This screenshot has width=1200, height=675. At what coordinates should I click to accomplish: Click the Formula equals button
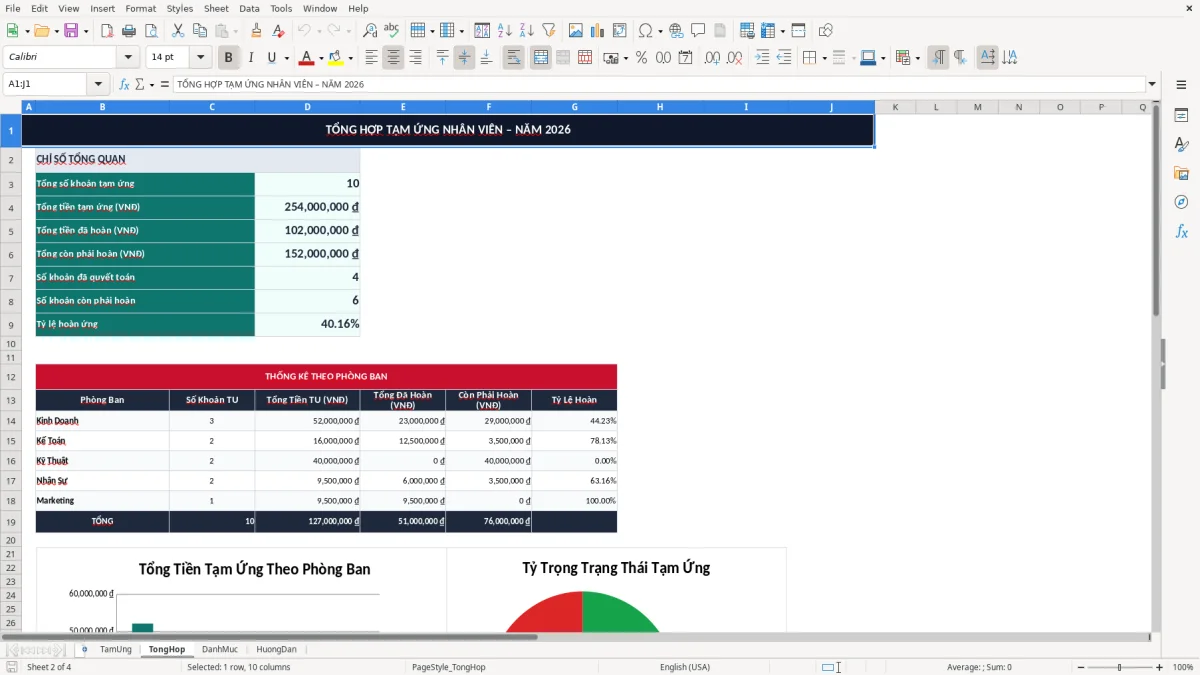165,84
